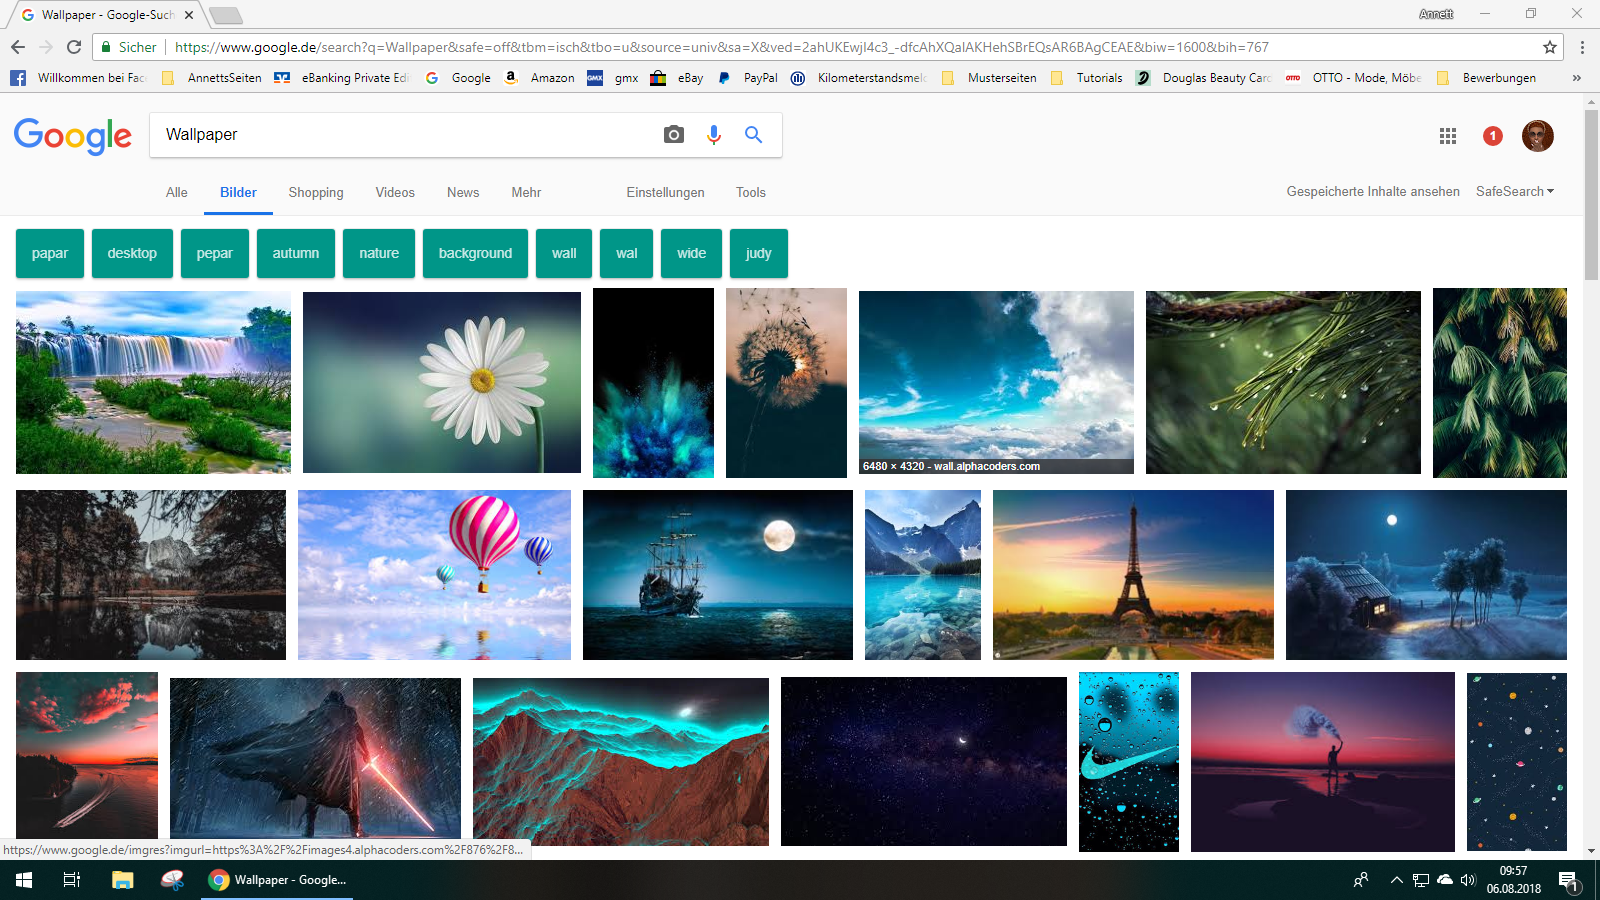Image resolution: width=1600 pixels, height=900 pixels.
Task: Open the Windows Start menu
Action: [x=24, y=880]
